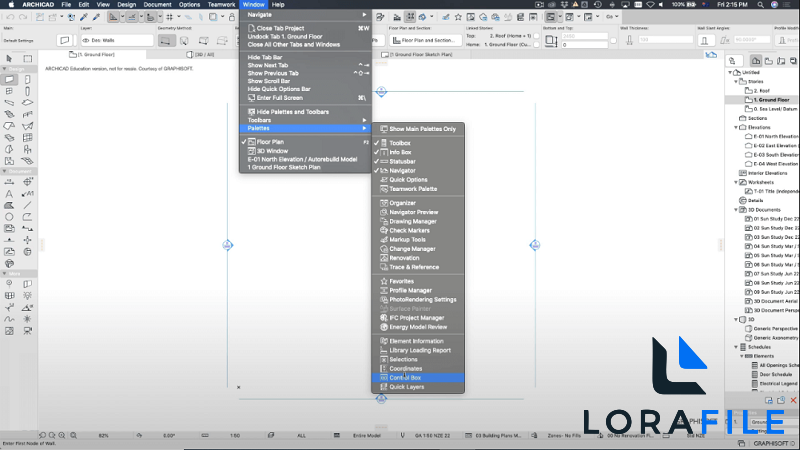
Task: Uncheck Statusbar in the Palettes submenu
Action: coord(418,161)
